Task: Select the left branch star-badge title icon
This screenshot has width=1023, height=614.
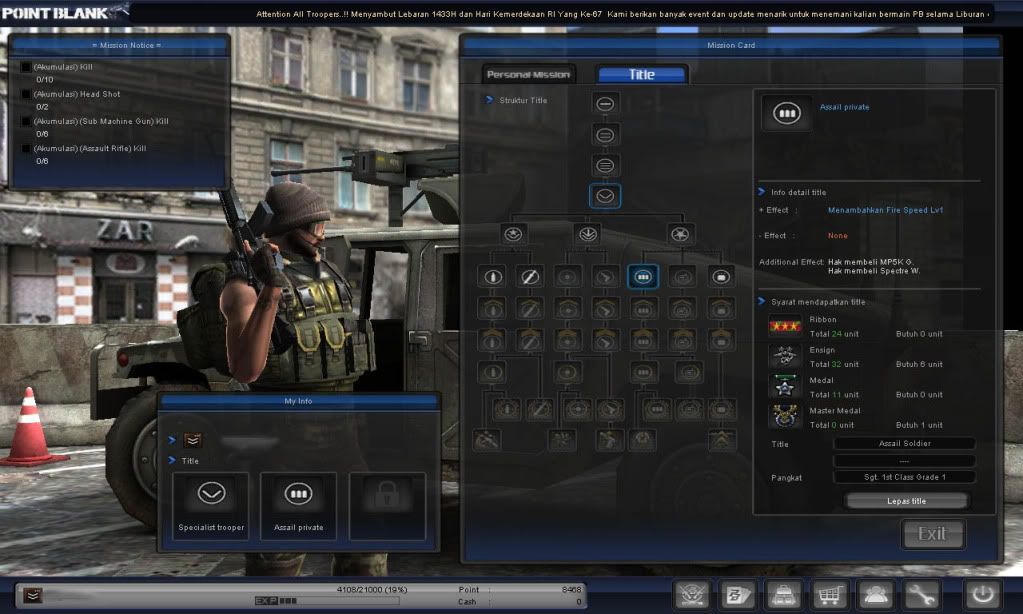Action: click(x=513, y=234)
